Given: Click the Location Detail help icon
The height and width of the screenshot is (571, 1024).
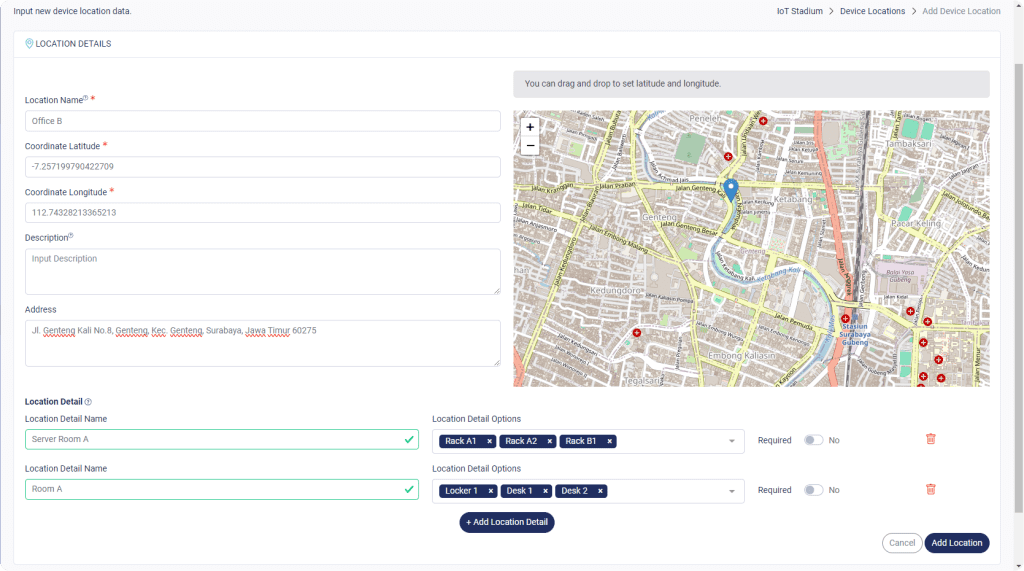Looking at the screenshot, I should click(x=88, y=402).
